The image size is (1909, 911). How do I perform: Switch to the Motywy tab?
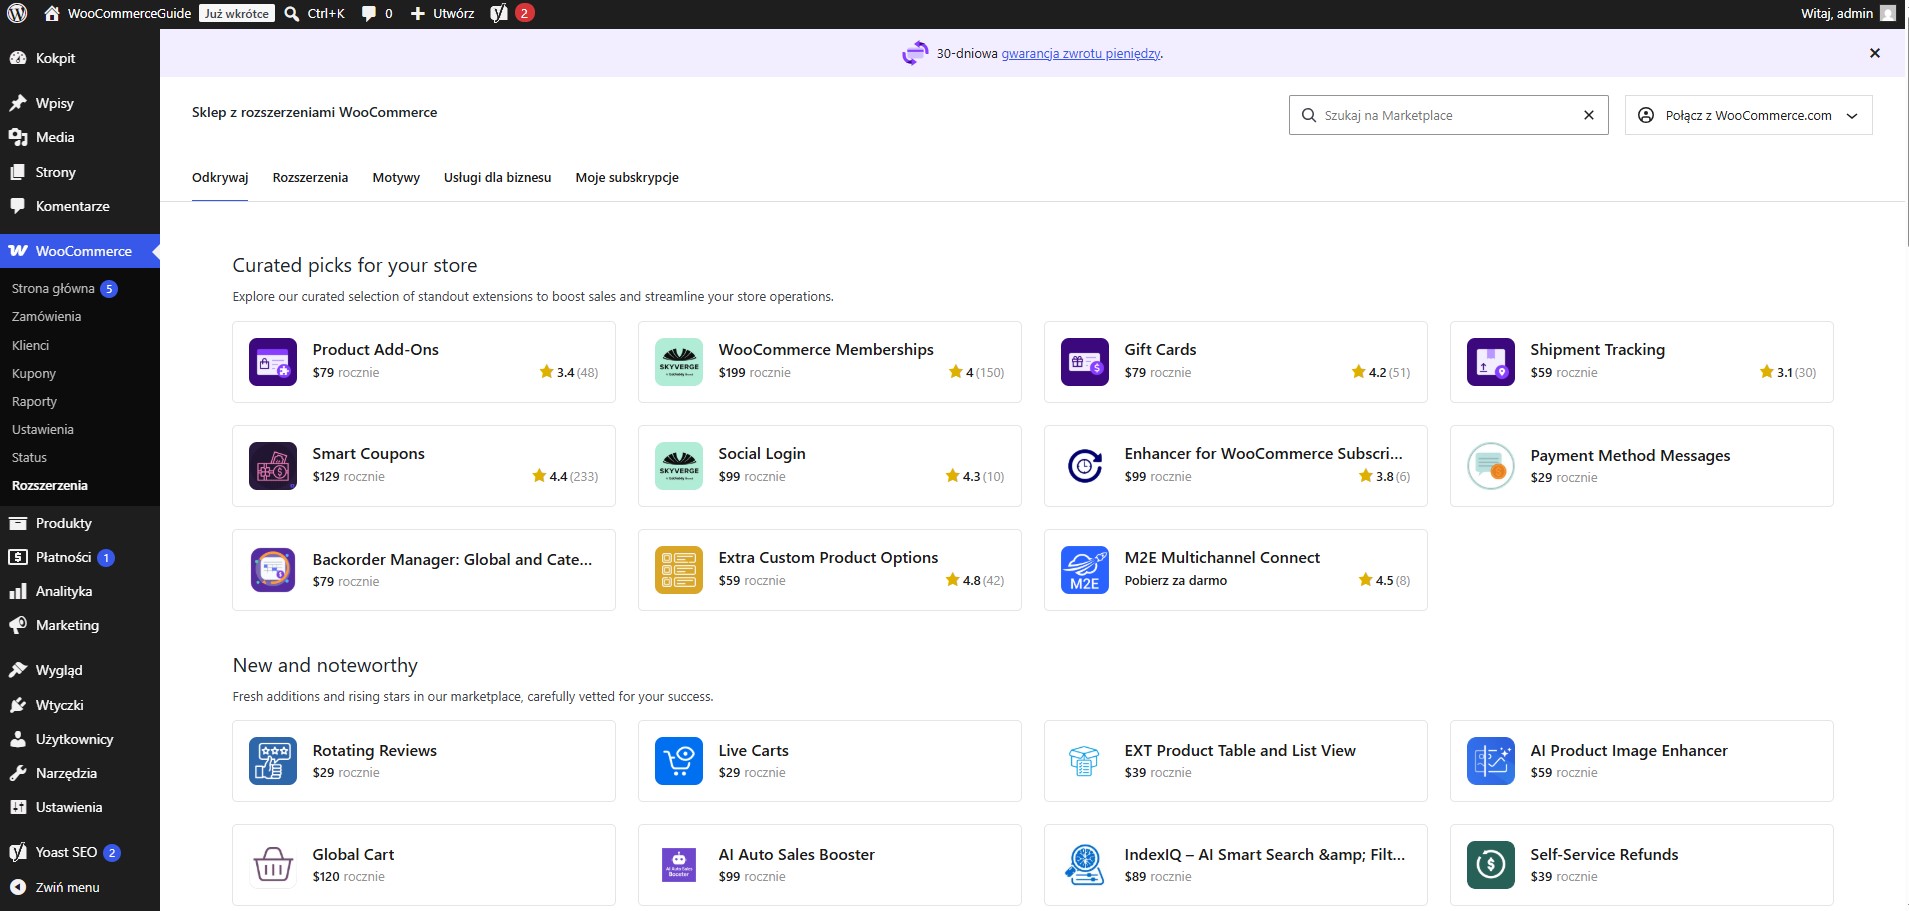click(396, 177)
